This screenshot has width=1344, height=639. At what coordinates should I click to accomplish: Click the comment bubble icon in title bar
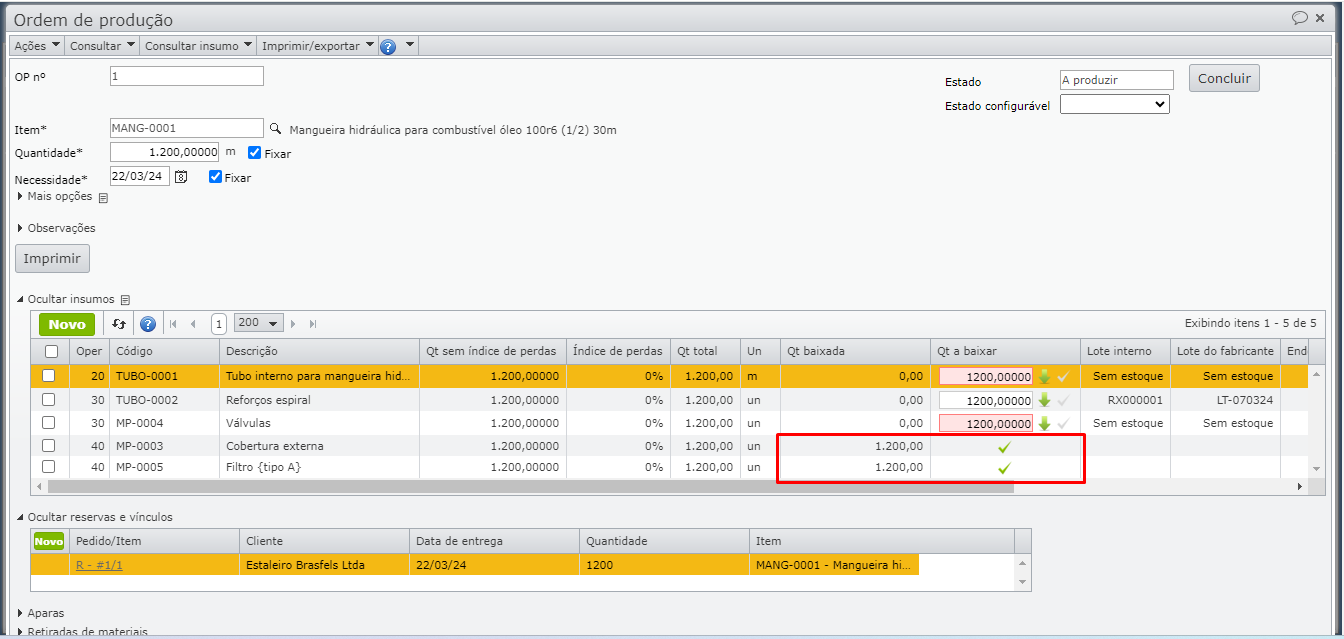(1300, 17)
